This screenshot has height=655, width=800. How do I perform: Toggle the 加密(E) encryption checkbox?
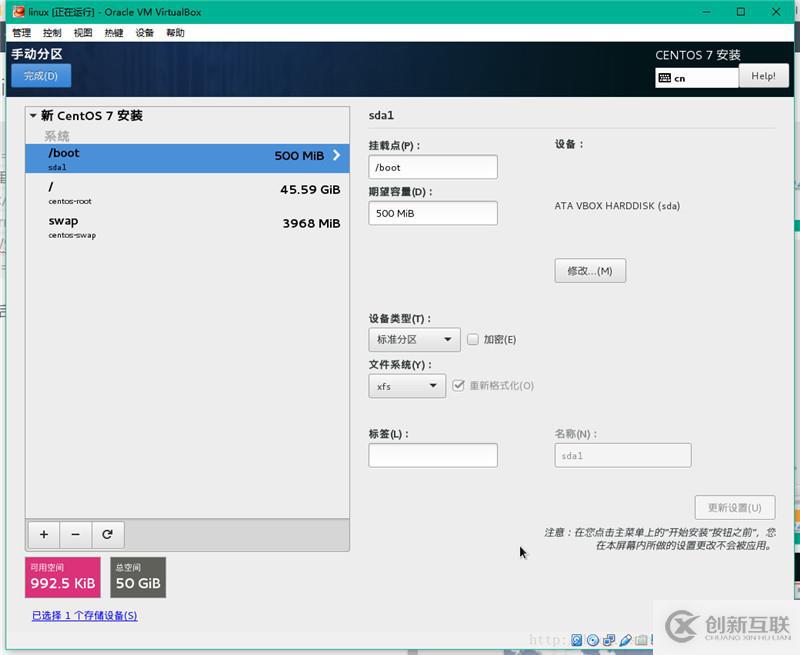[x=473, y=339]
